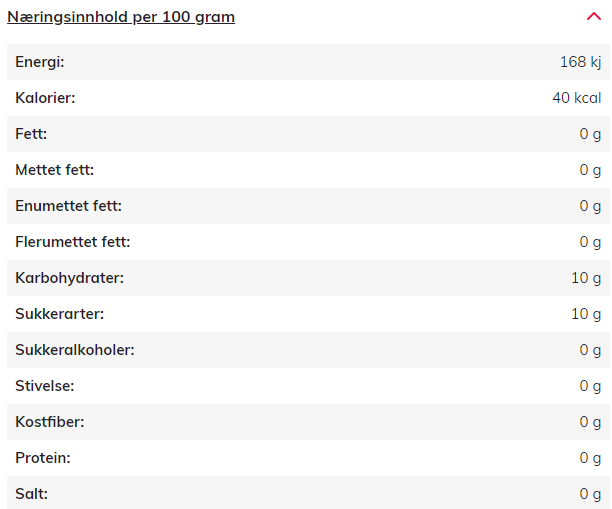Select the Fett row label

click(31, 134)
